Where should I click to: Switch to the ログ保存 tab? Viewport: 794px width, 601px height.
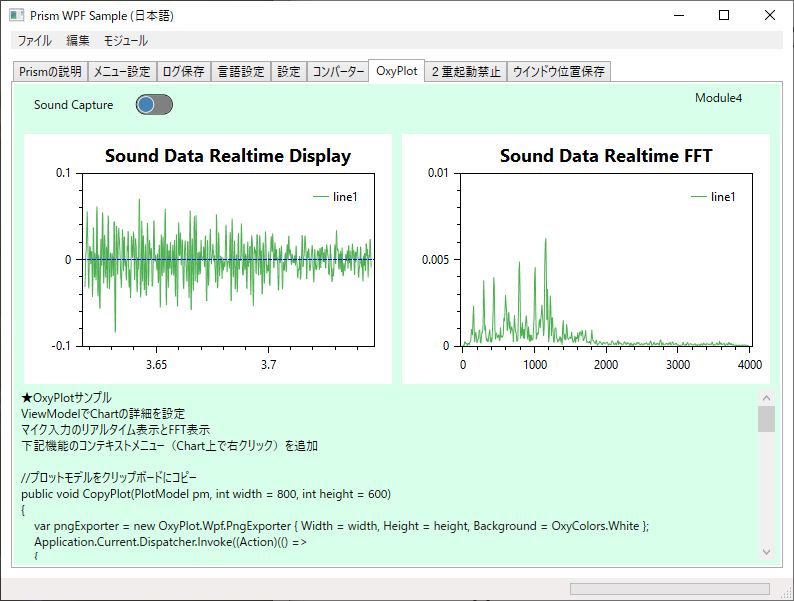[183, 71]
